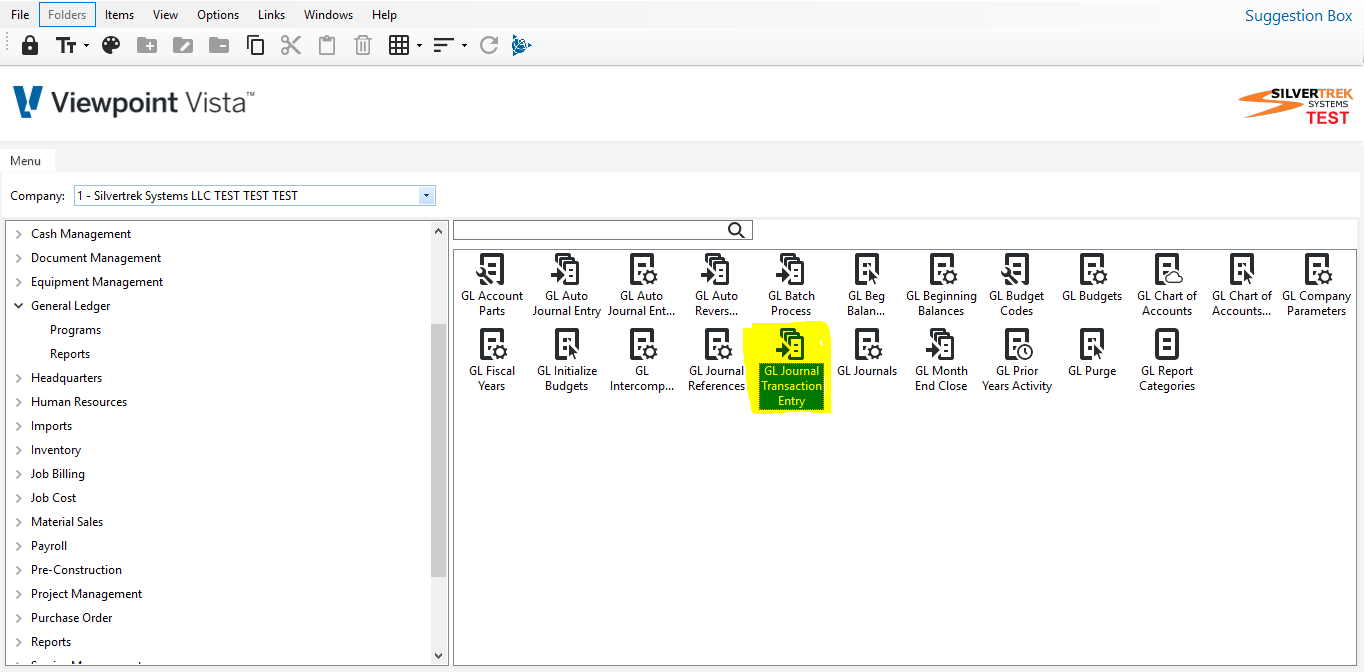
Task: Click the add new folder icon
Action: click(x=147, y=45)
